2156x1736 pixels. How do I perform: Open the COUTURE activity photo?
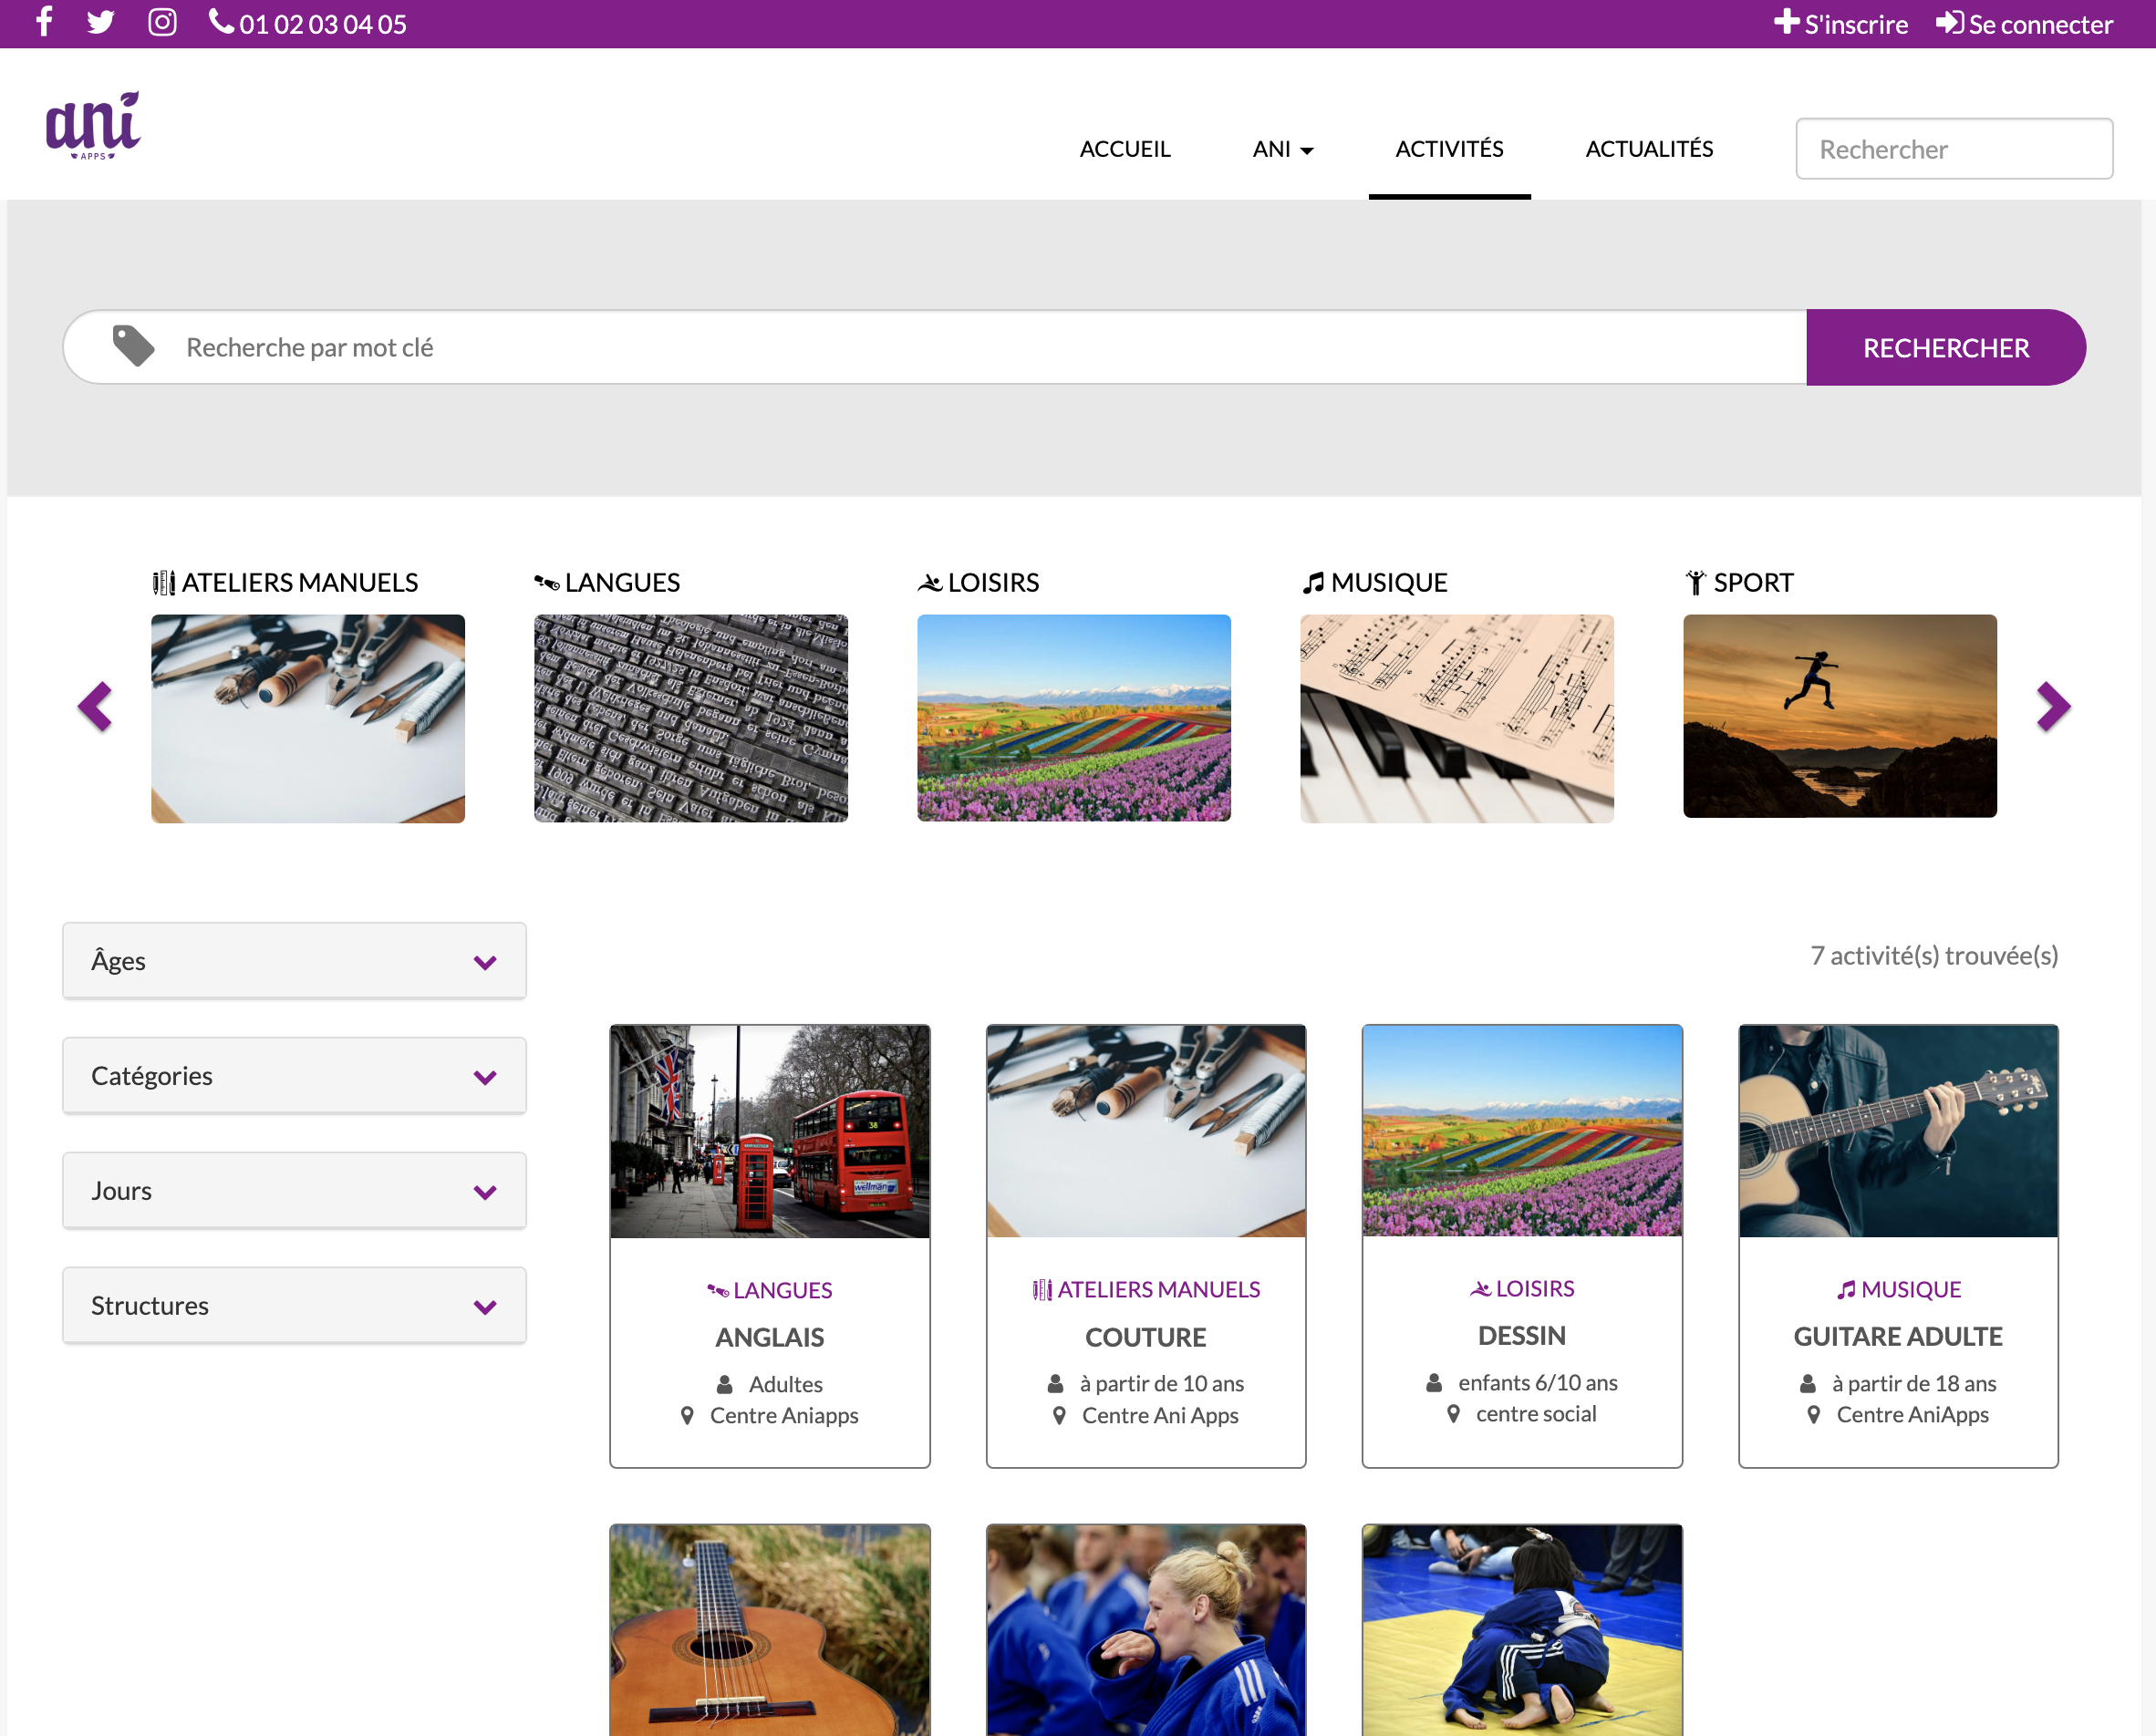tap(1146, 1131)
